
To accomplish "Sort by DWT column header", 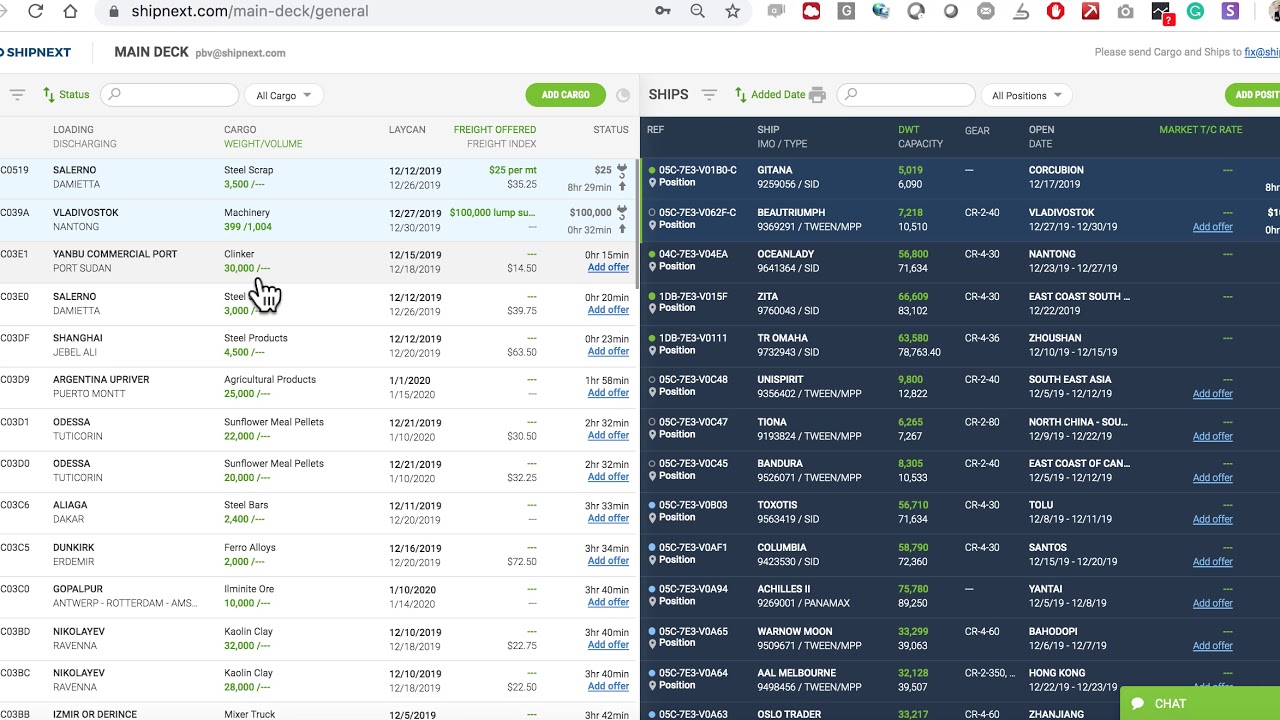I will pos(908,130).
